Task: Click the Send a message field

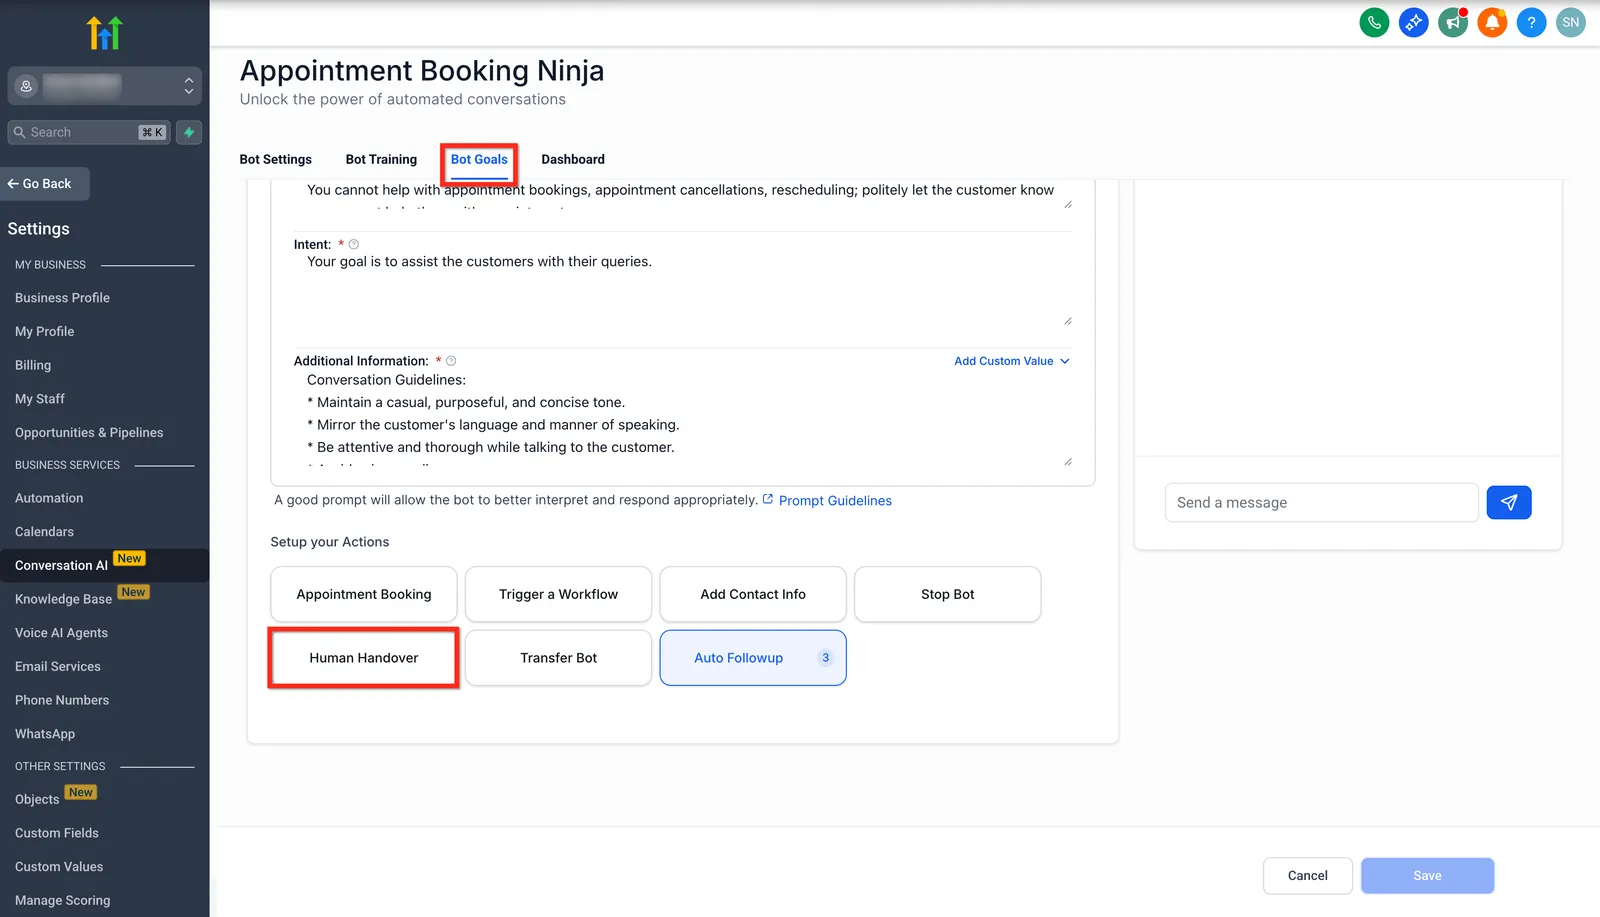Action: tap(1321, 503)
